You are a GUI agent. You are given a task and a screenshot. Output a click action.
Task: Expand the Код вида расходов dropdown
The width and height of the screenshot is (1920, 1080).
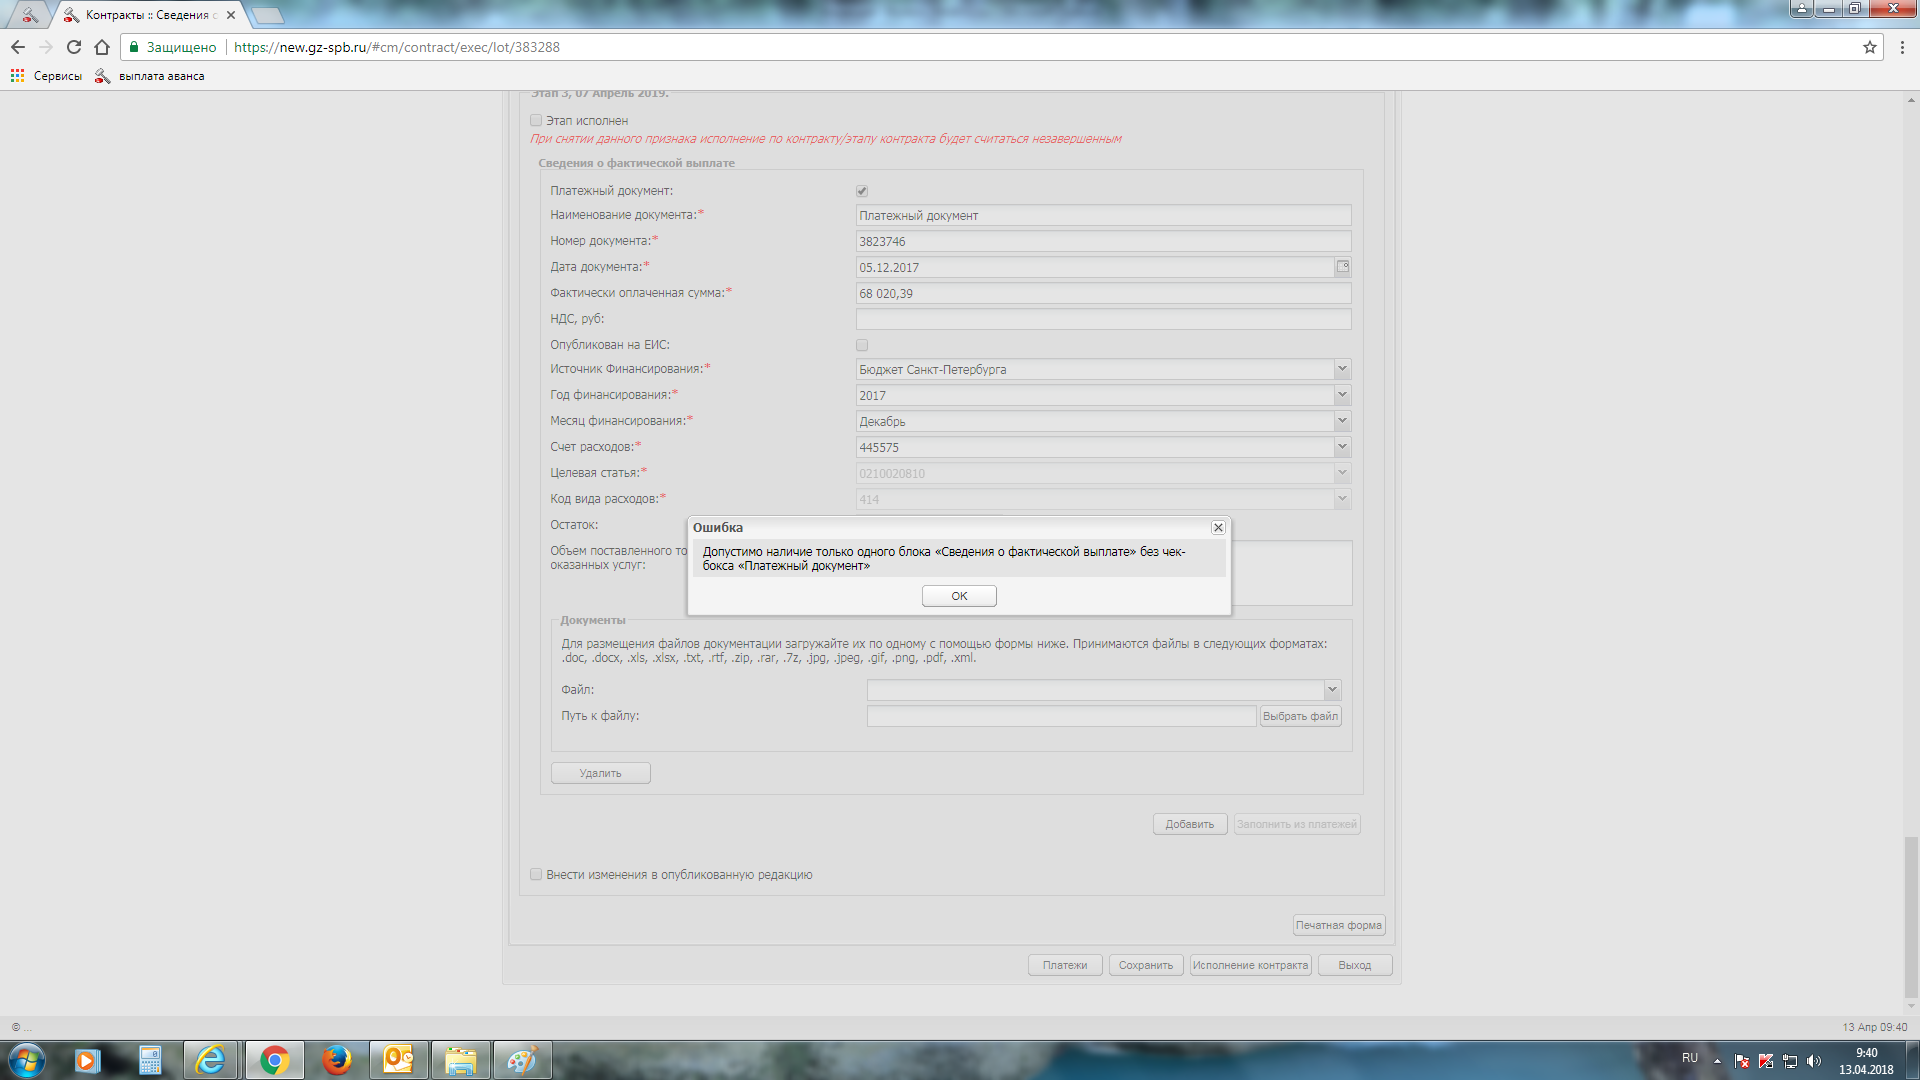[x=1342, y=500]
